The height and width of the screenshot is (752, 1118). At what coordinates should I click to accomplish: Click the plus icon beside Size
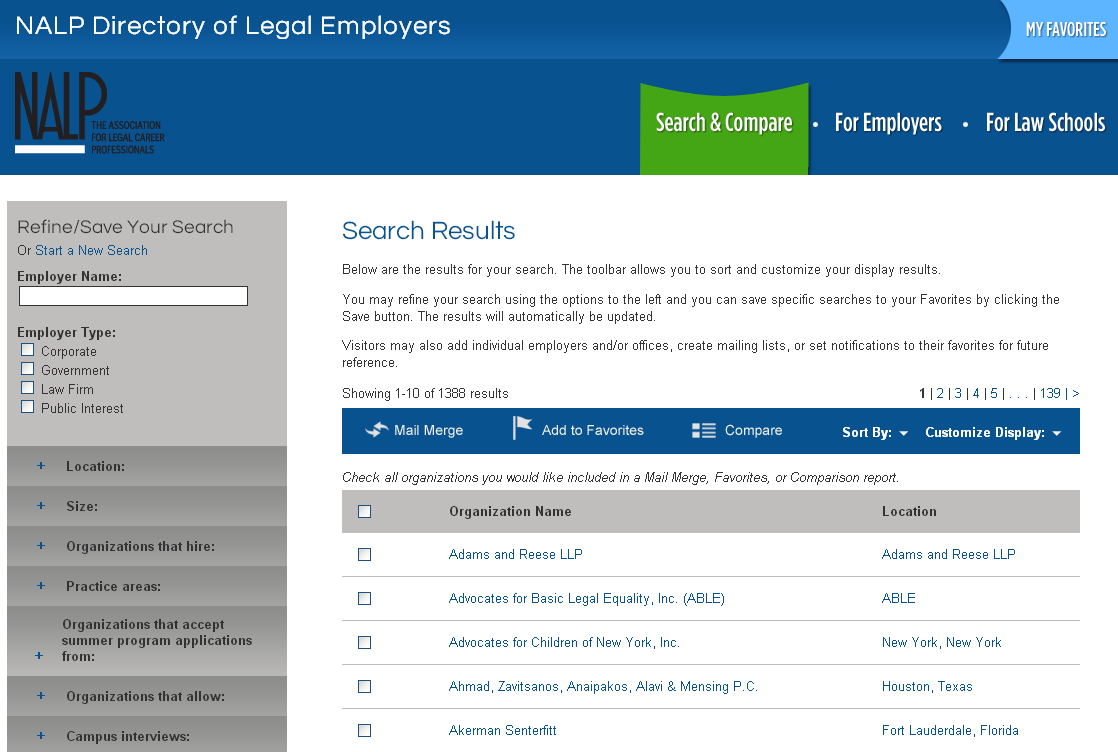coord(41,505)
